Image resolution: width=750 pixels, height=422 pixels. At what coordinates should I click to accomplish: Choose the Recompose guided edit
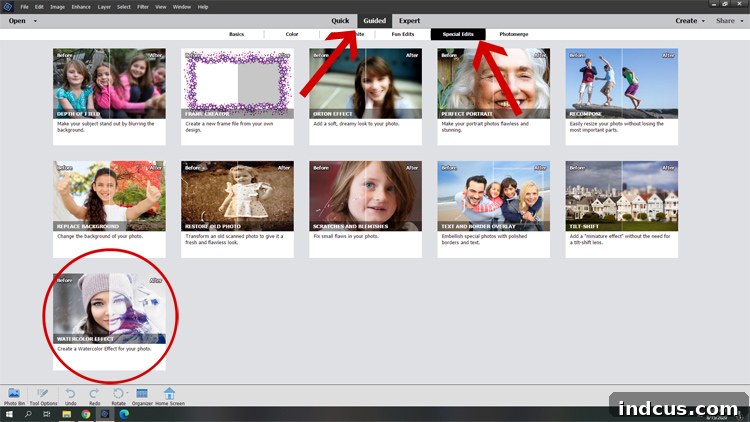[x=622, y=97]
